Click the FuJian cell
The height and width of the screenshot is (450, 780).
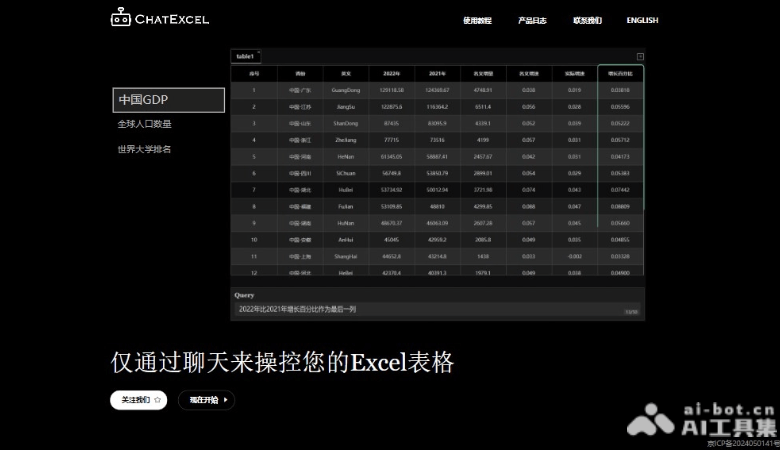pos(346,206)
